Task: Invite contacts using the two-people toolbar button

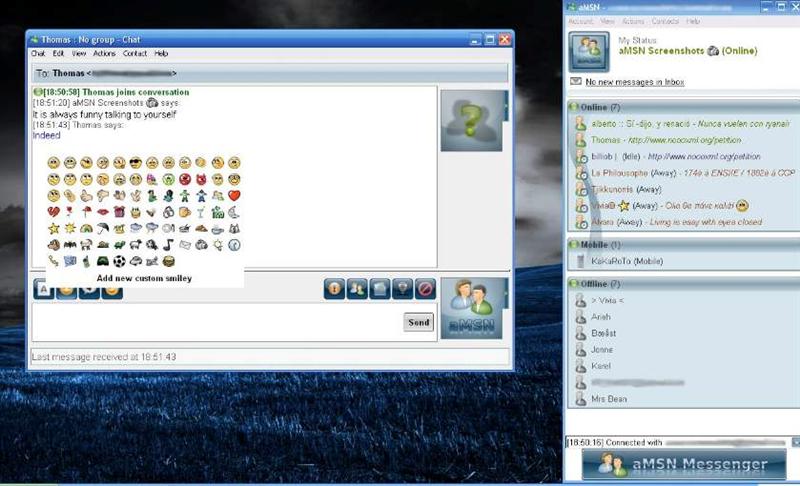Action: 357,289
